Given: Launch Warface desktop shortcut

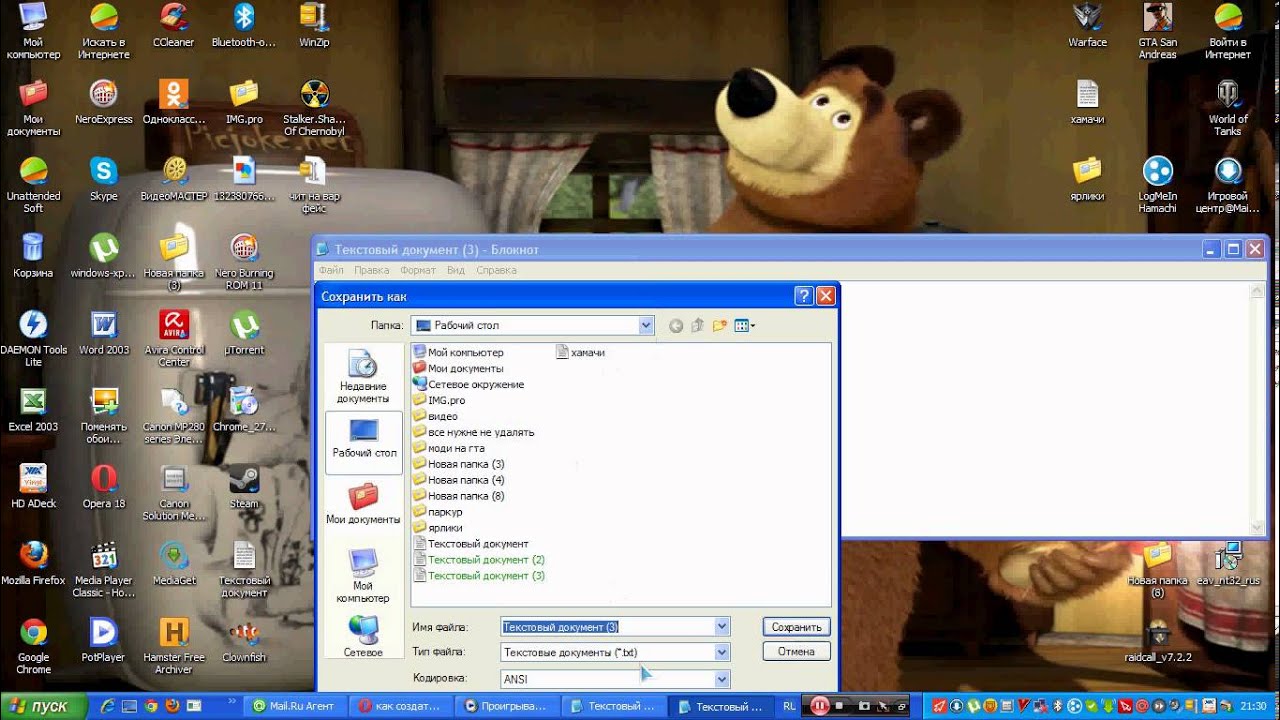Looking at the screenshot, I should click(x=1087, y=25).
